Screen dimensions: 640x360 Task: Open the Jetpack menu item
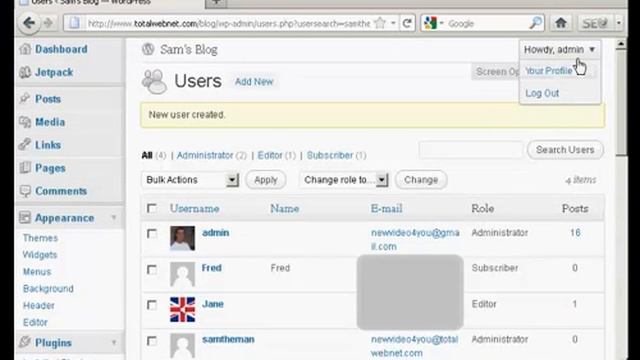[54, 72]
